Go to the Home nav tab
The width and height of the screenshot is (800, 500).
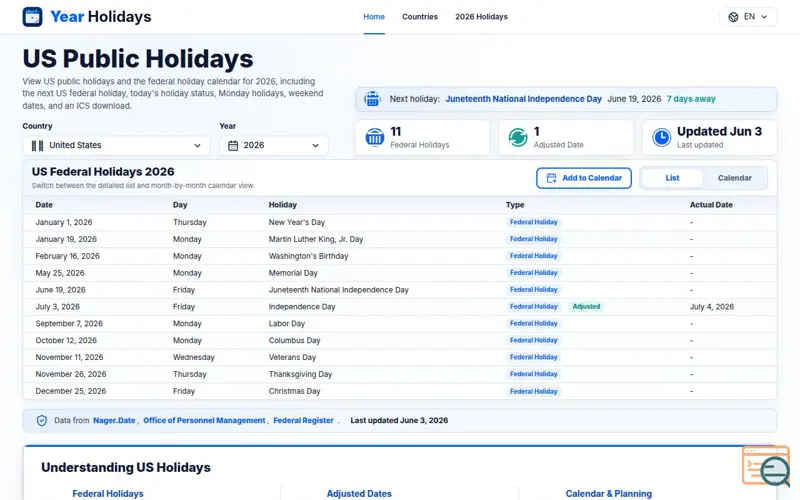tap(374, 17)
